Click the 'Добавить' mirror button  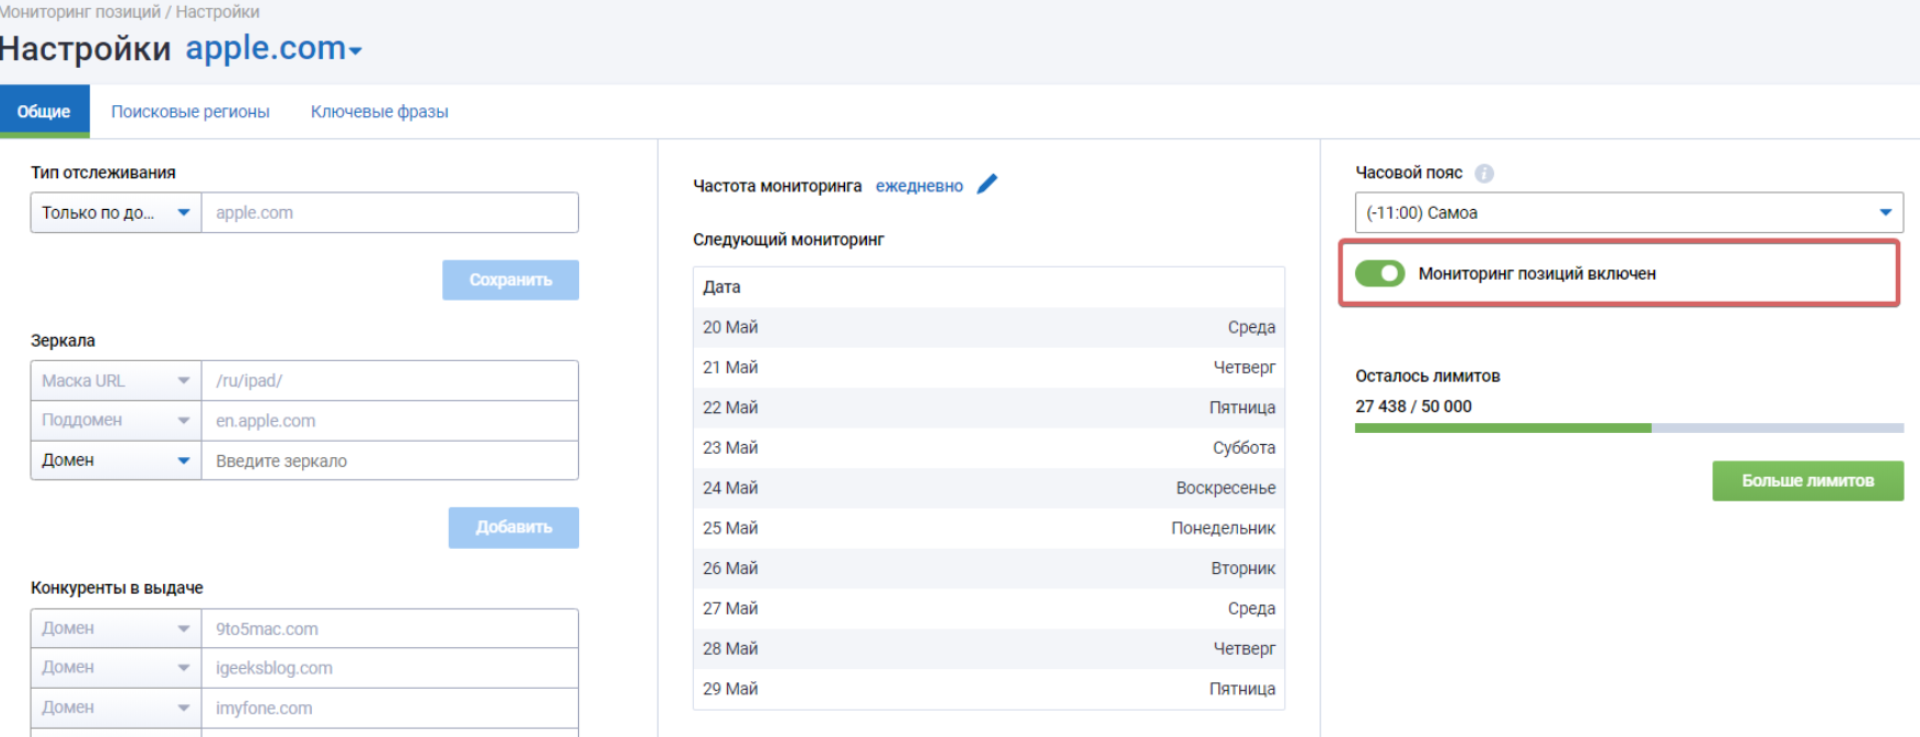(x=514, y=527)
